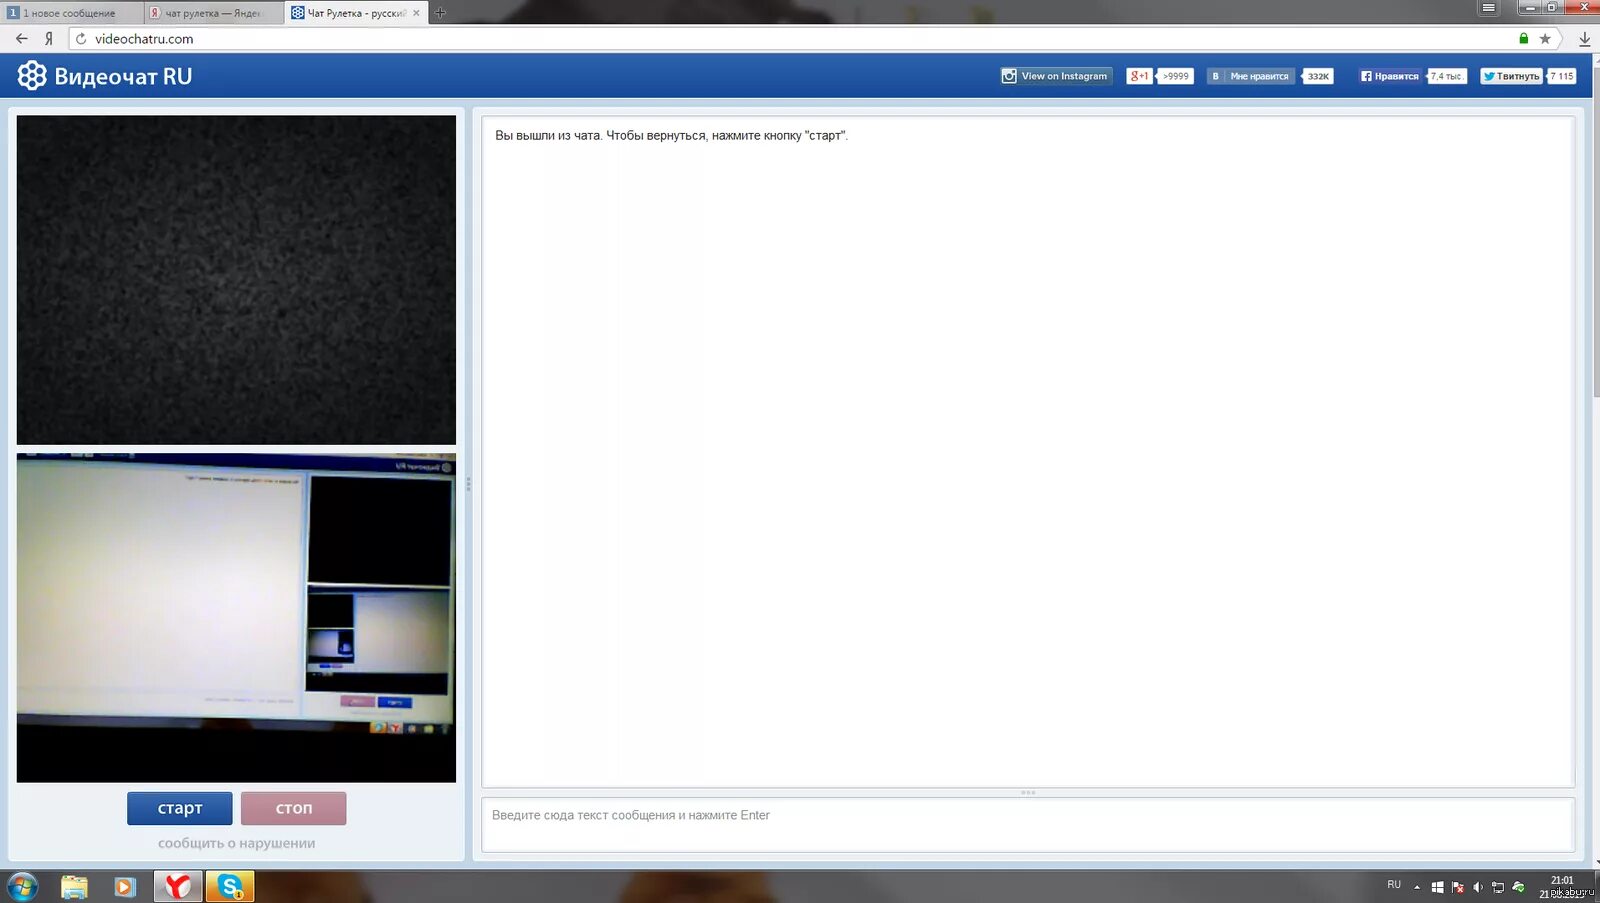This screenshot has height=903, width=1600.
Task: Open Yandex home via the Я button
Action: [48, 39]
